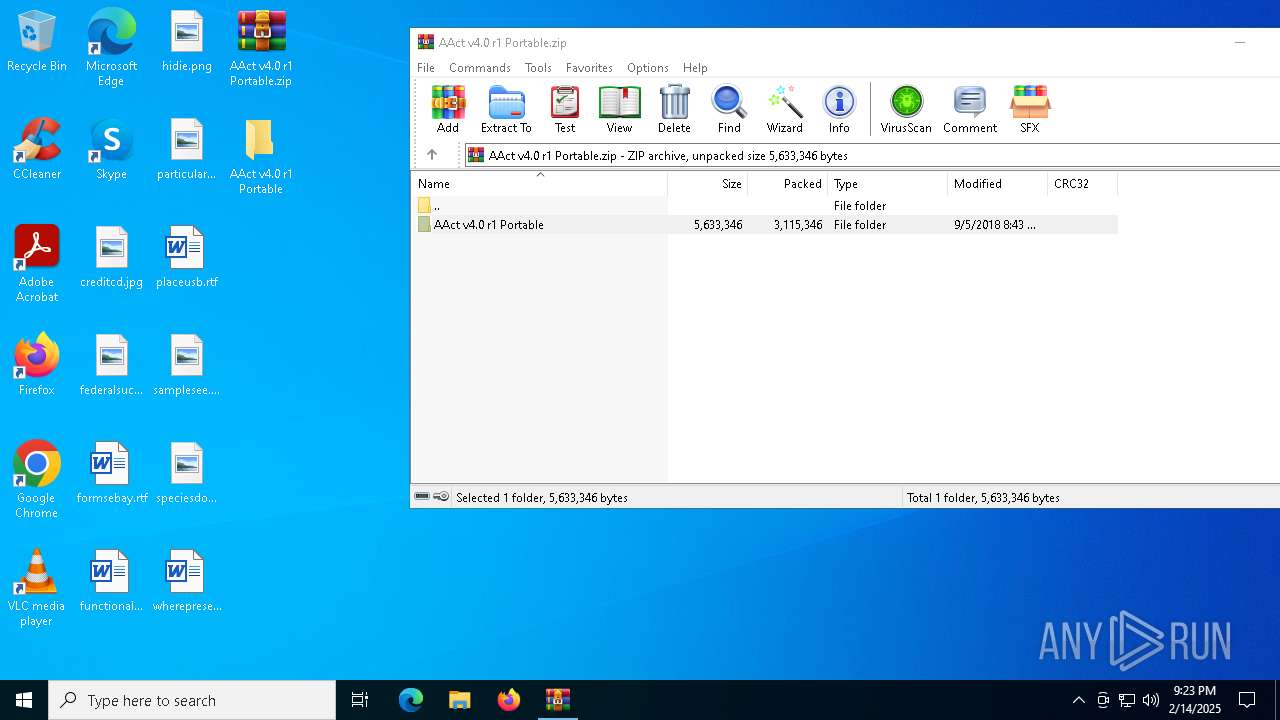
Task: Show archive Info
Action: [839, 109]
